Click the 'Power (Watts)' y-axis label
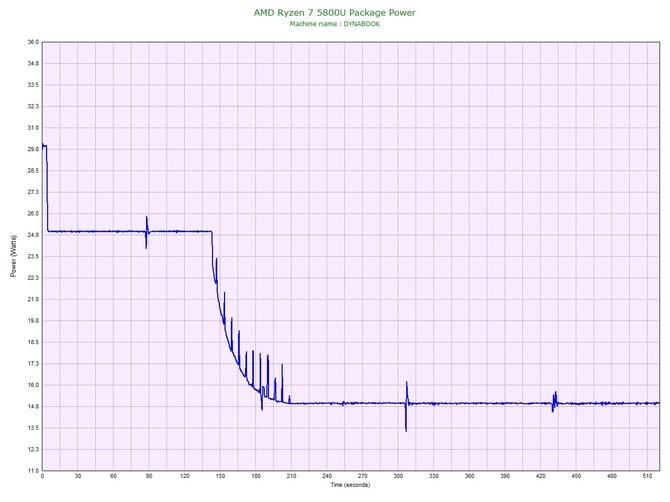Viewport: 670px width, 502px height. click(13, 256)
